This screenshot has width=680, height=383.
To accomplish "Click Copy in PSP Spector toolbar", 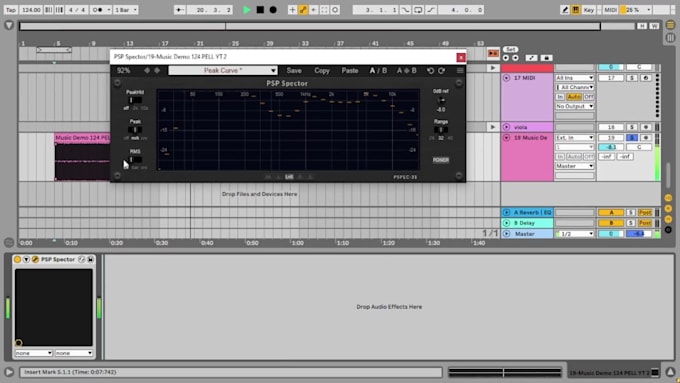I will pos(322,70).
